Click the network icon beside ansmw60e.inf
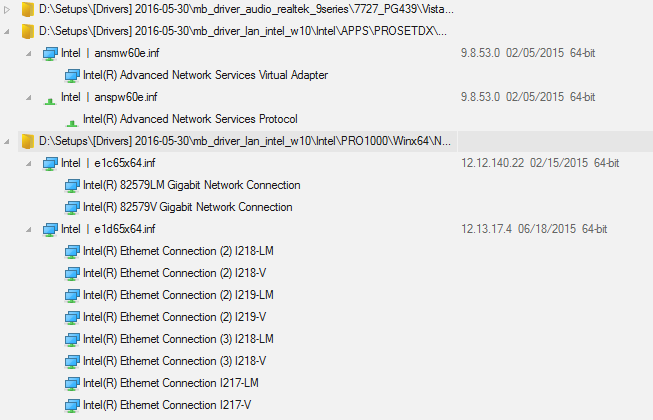653x420 pixels. click(x=50, y=54)
